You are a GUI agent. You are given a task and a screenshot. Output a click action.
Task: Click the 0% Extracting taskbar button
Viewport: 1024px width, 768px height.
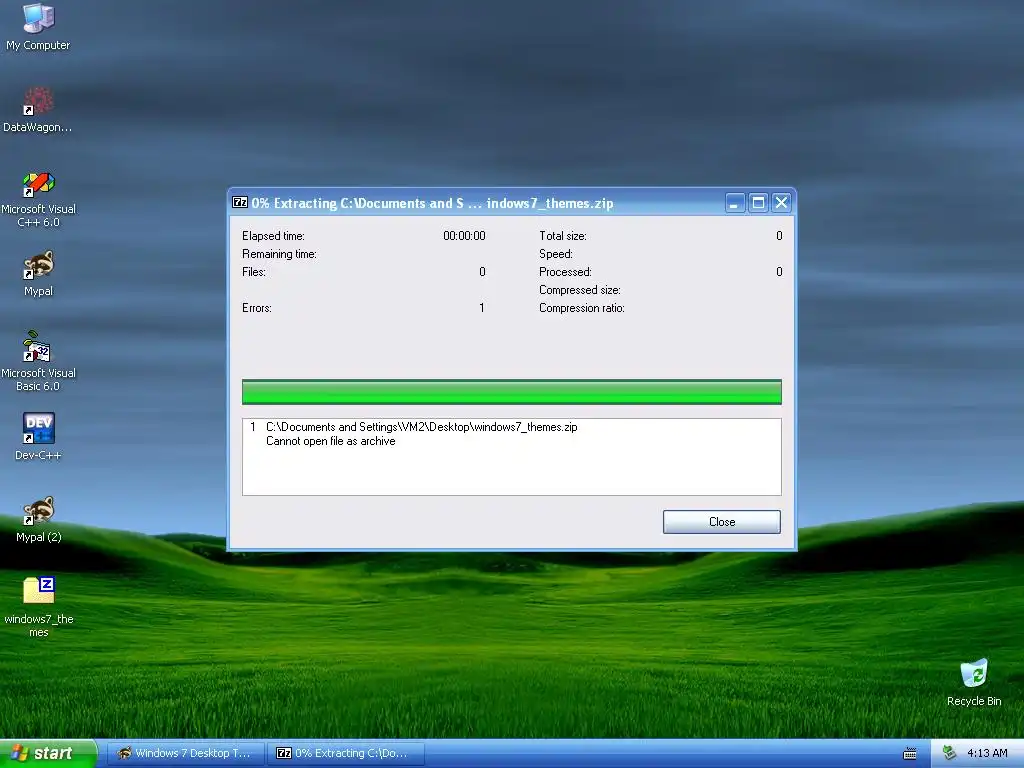[346, 753]
